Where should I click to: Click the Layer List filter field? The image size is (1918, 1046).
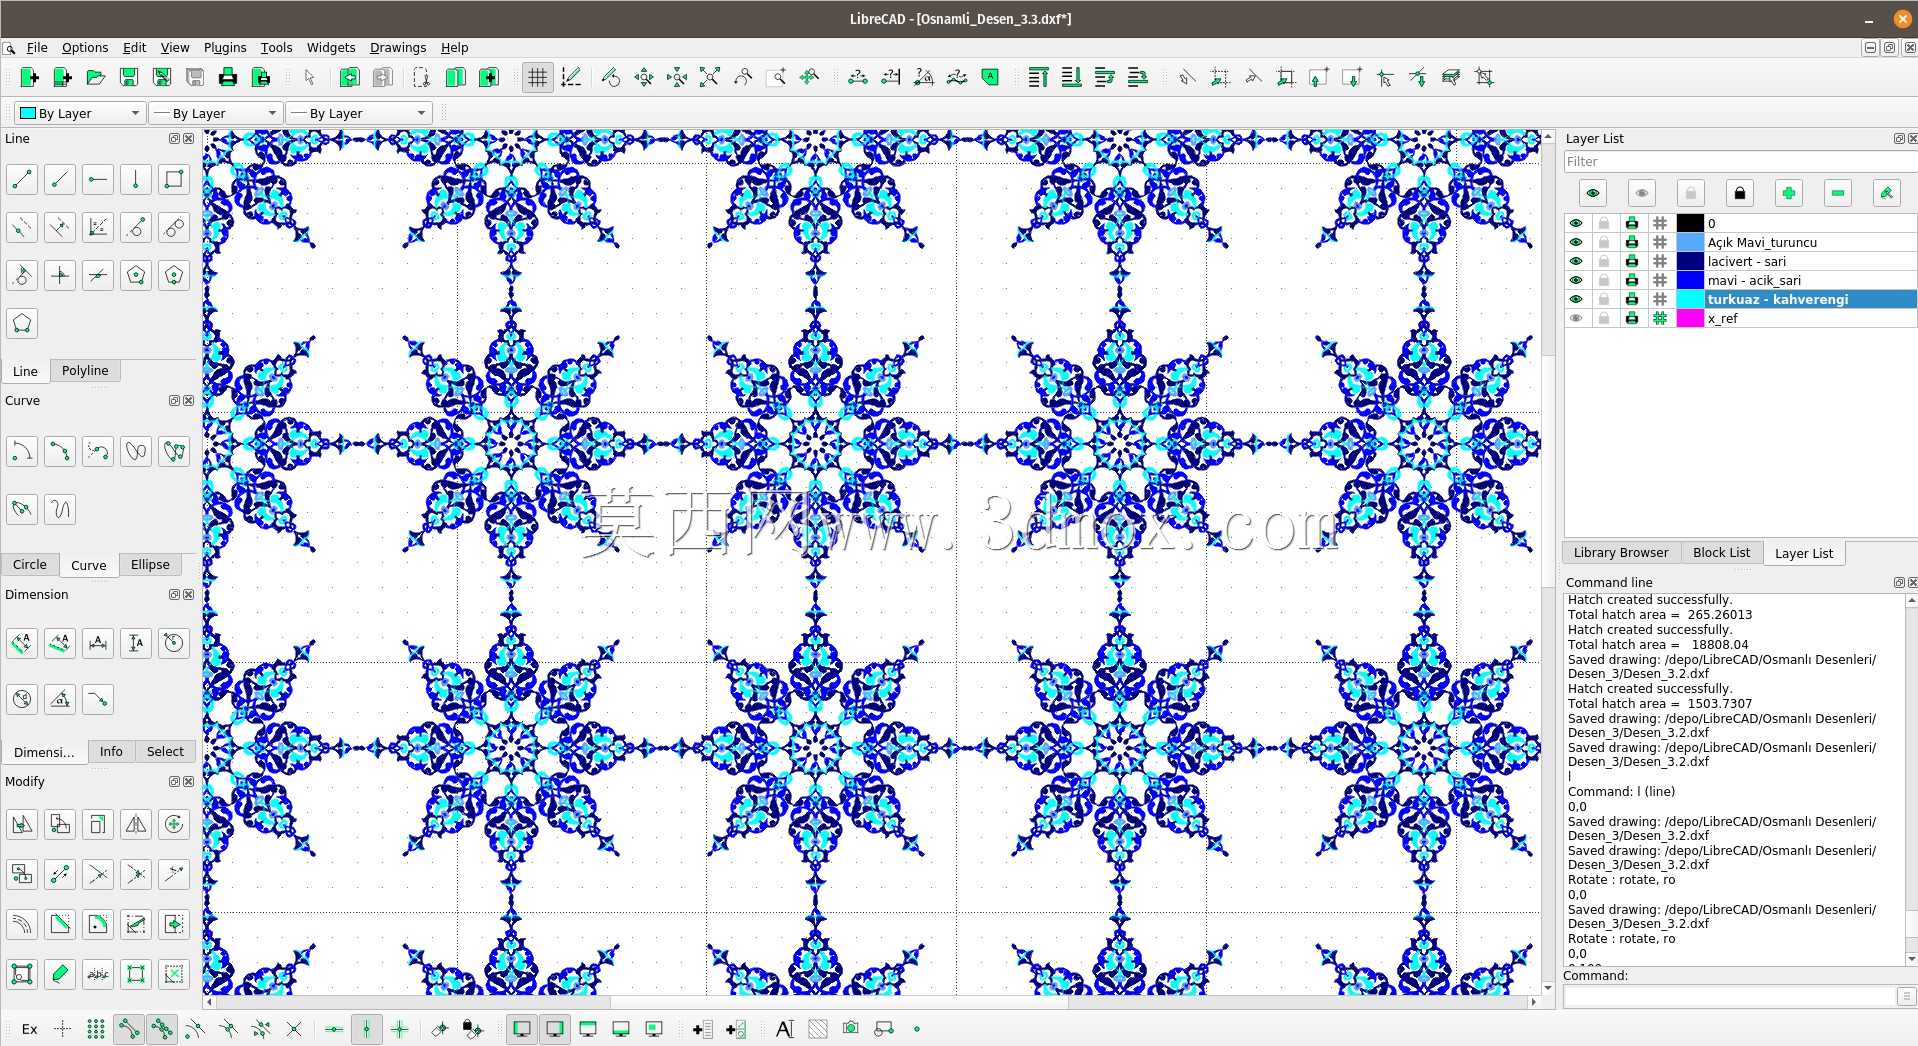[x=1740, y=161]
